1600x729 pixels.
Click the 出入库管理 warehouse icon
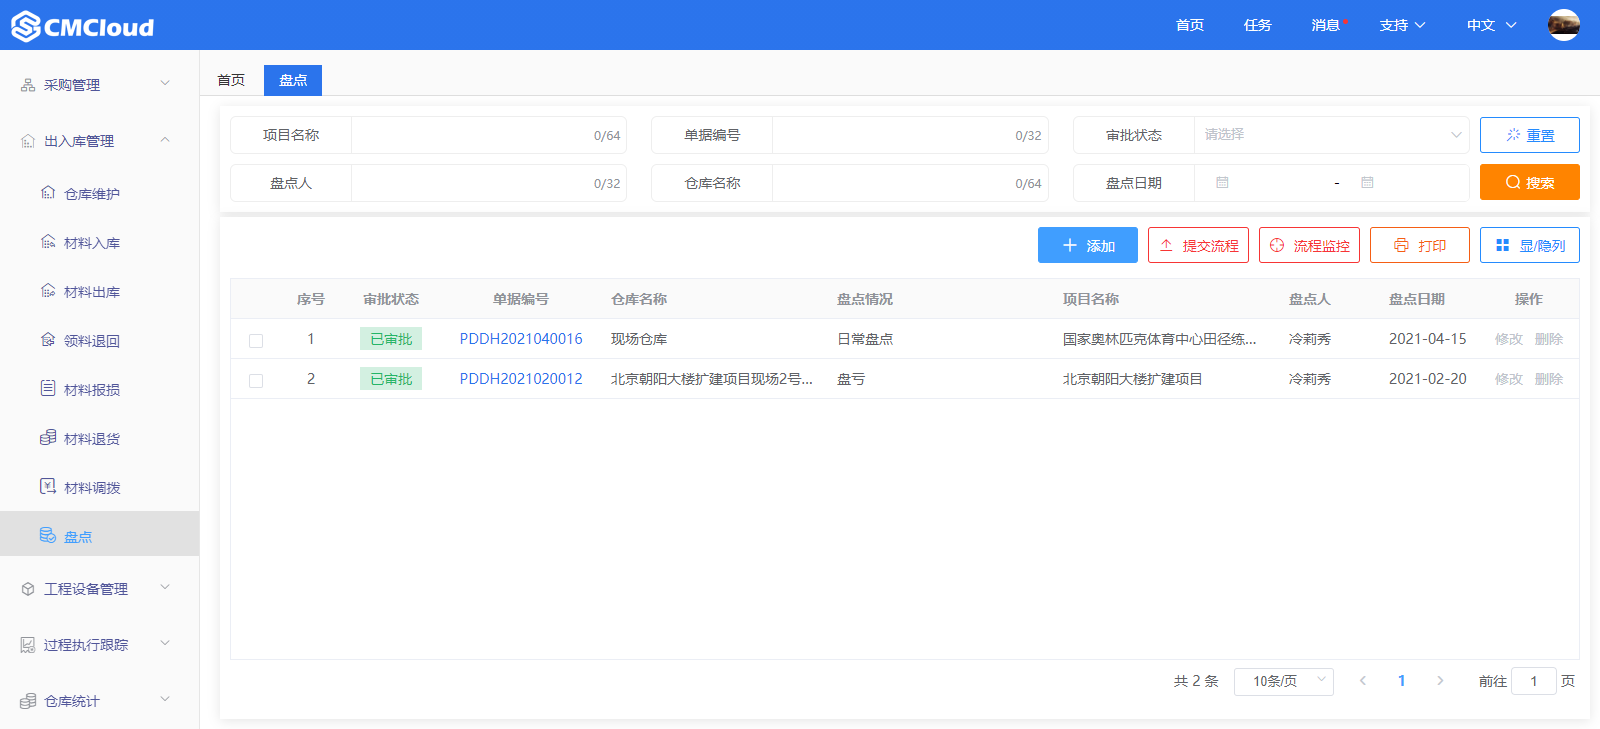pos(28,141)
